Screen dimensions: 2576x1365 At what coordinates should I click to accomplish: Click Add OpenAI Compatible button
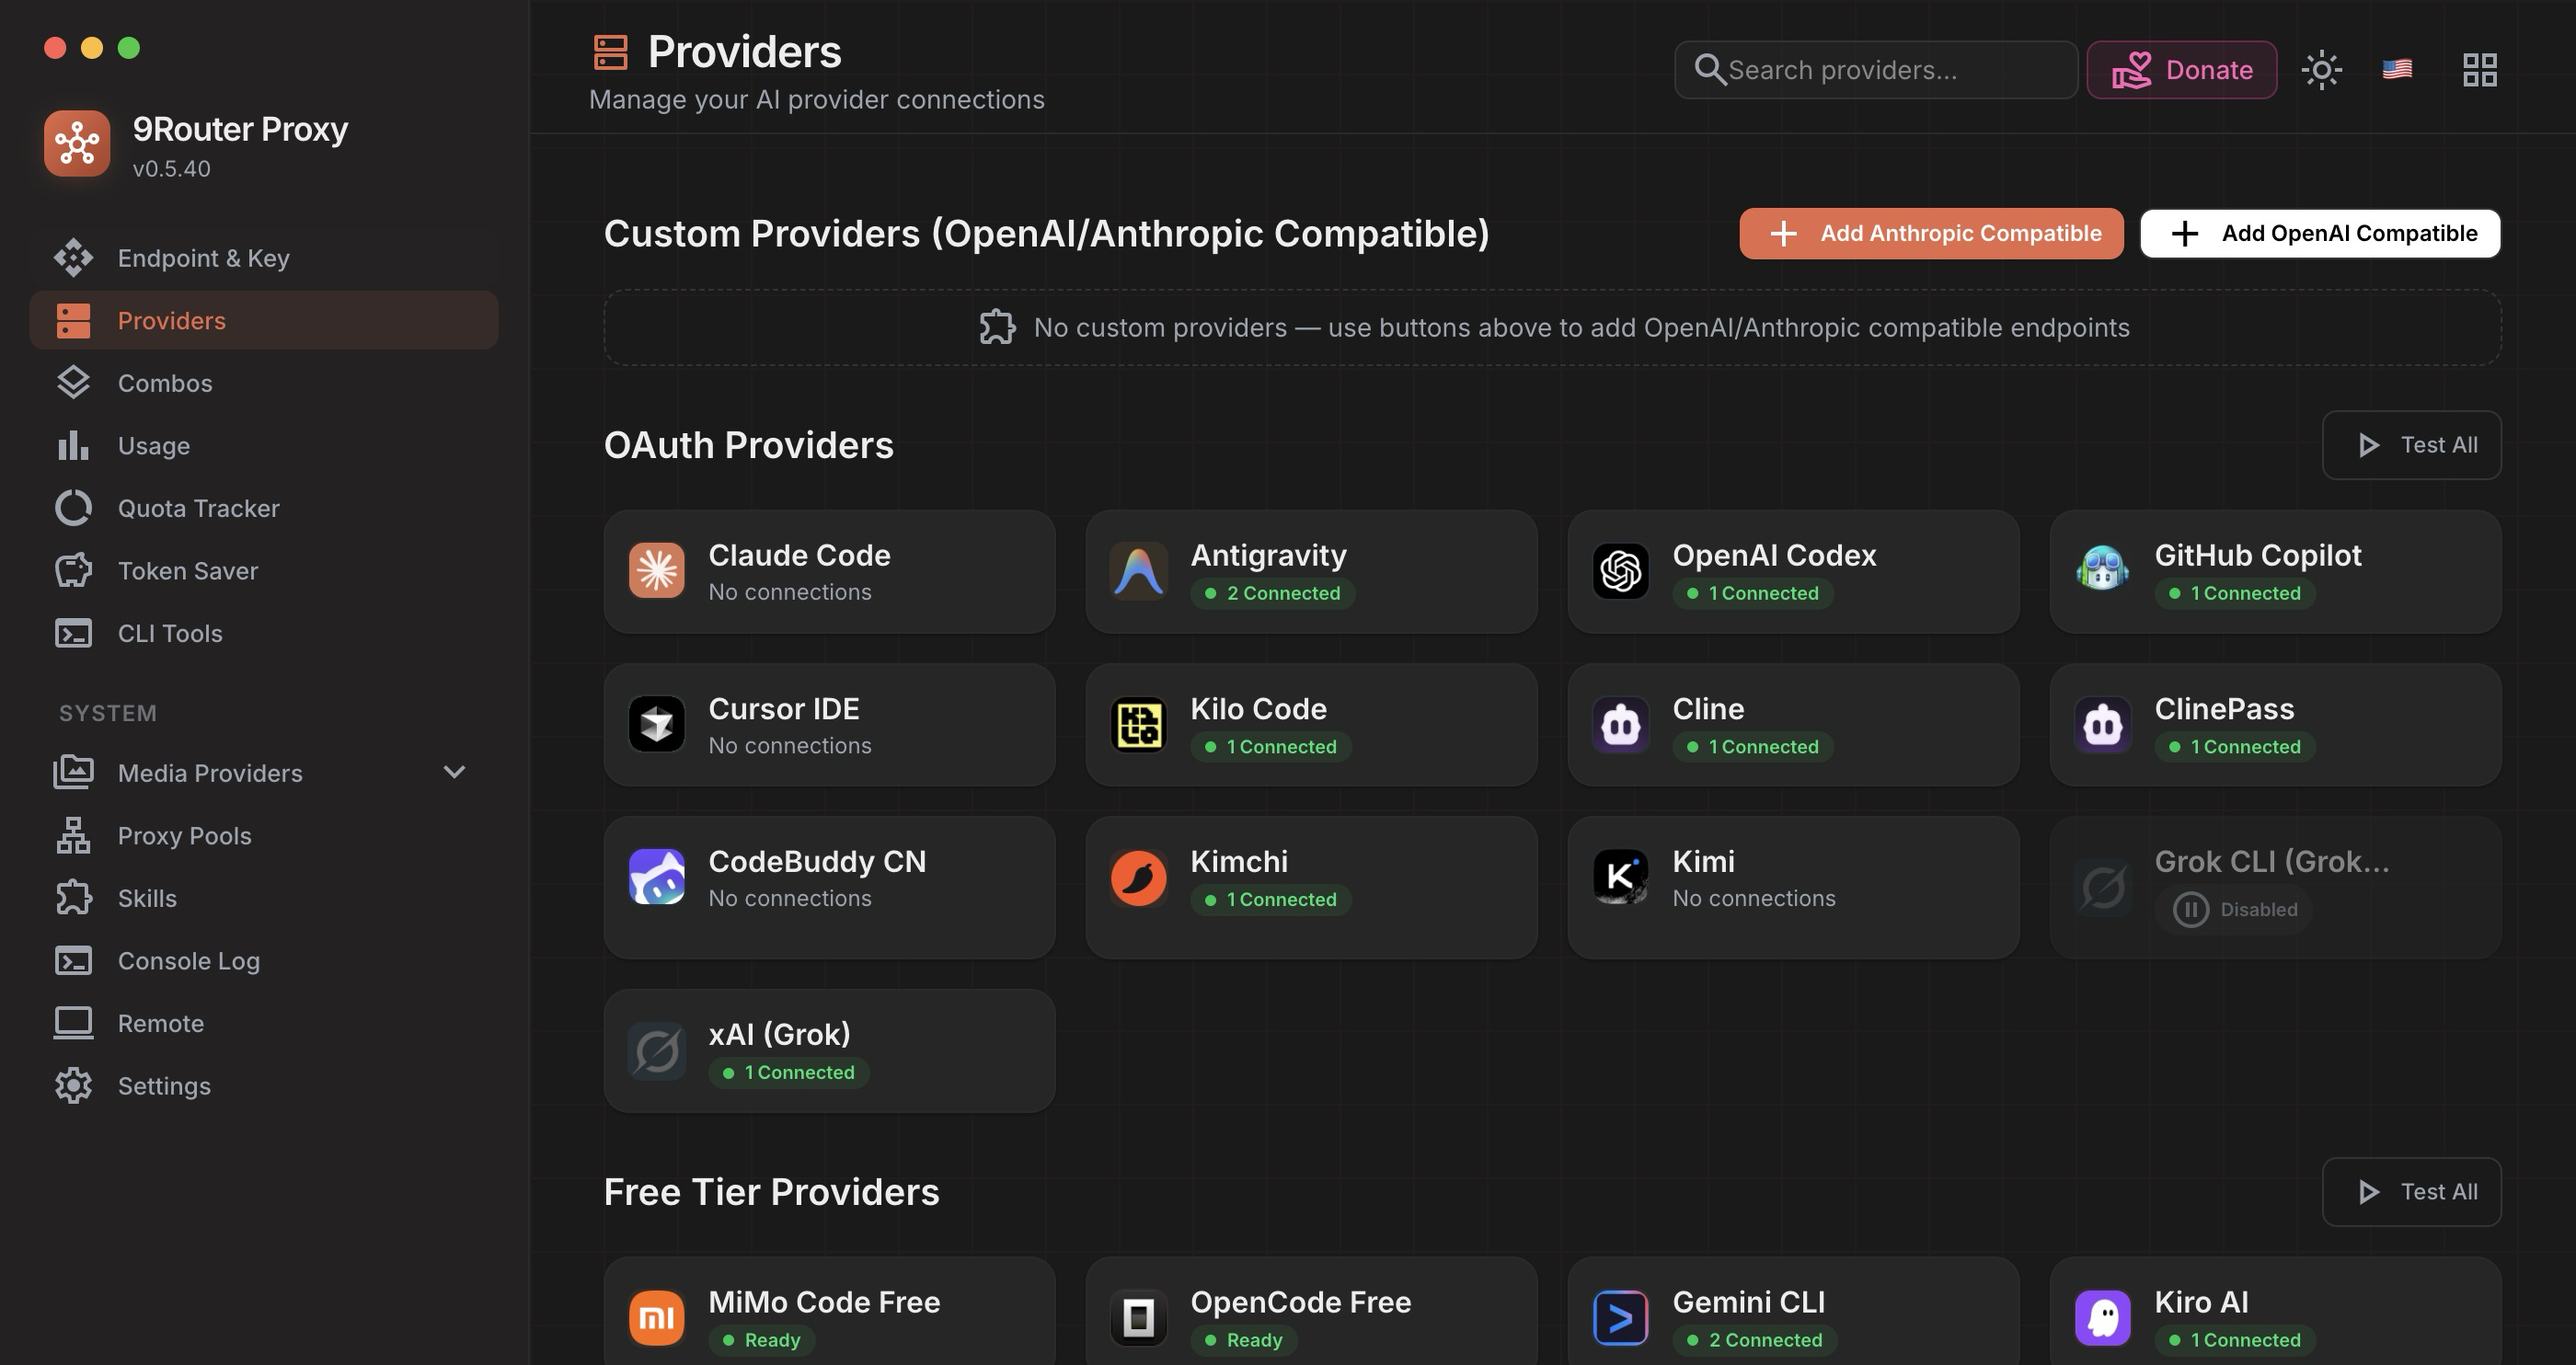(x=2320, y=233)
